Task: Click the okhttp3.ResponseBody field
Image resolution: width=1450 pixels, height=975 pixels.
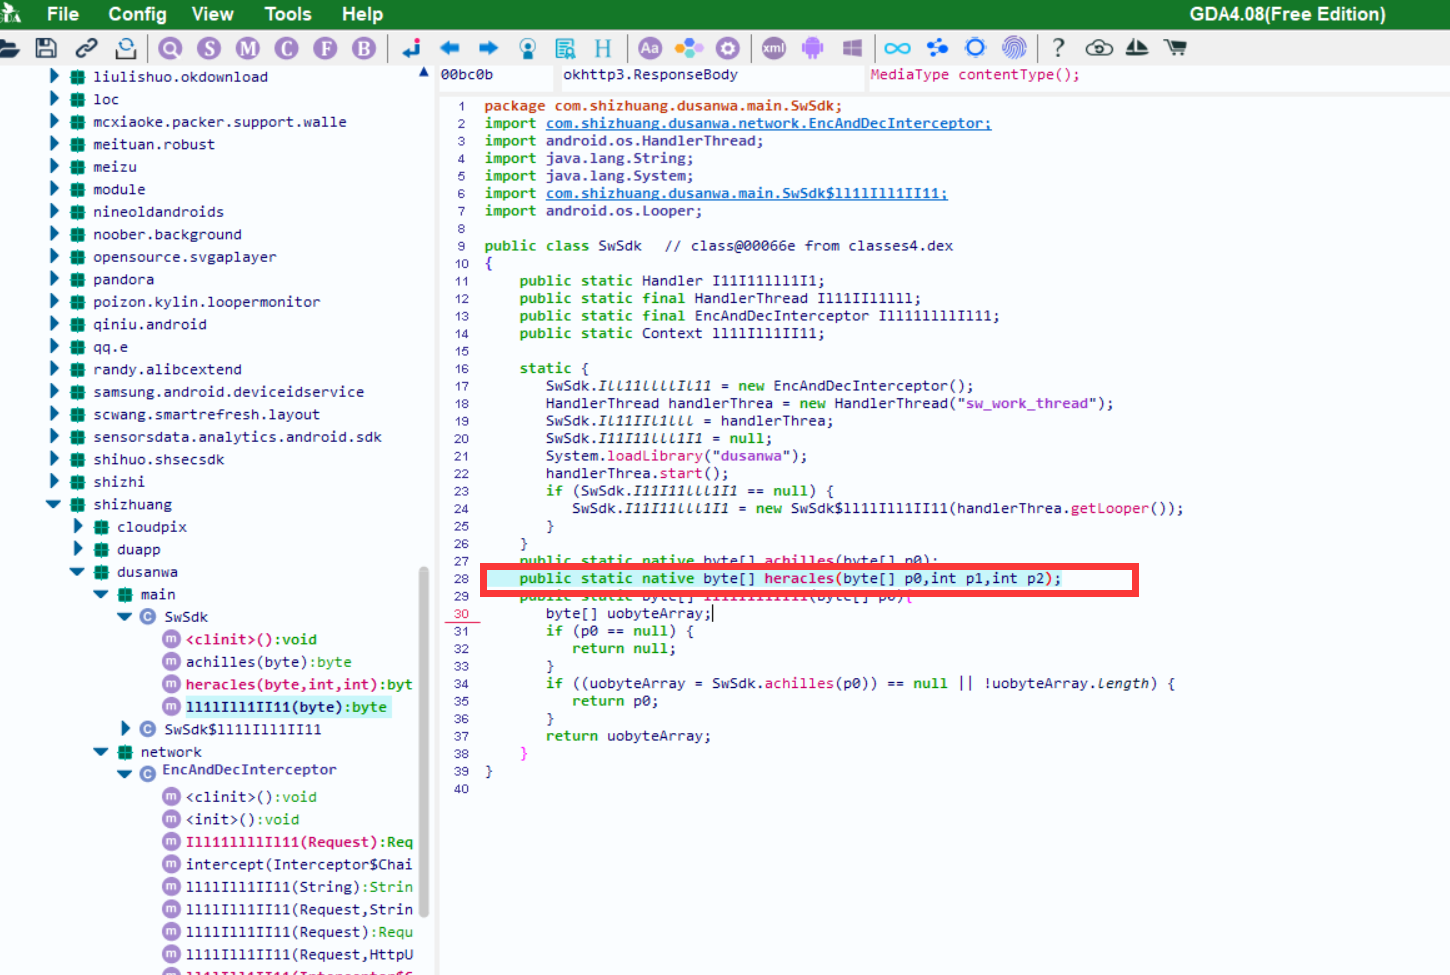Action: point(710,75)
